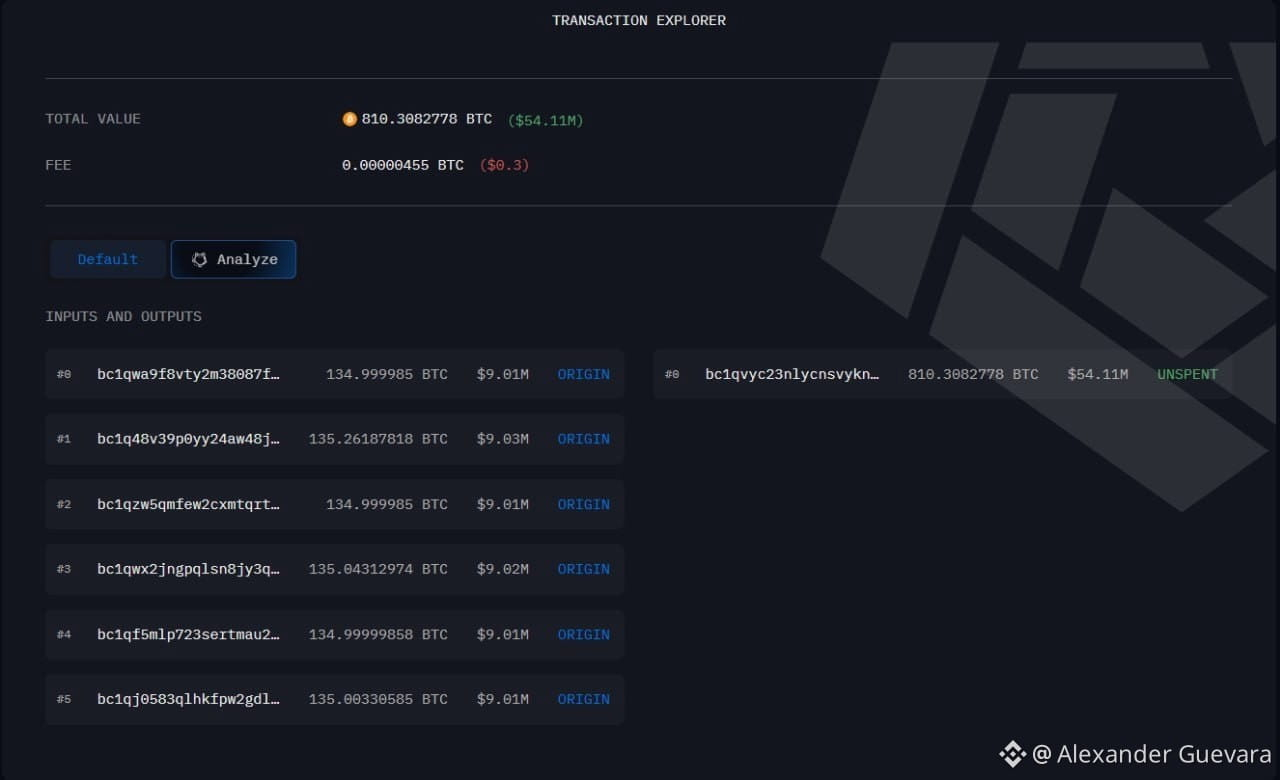Click the ($54.11M) total value in dollars
This screenshot has height=780, width=1280.
[545, 120]
